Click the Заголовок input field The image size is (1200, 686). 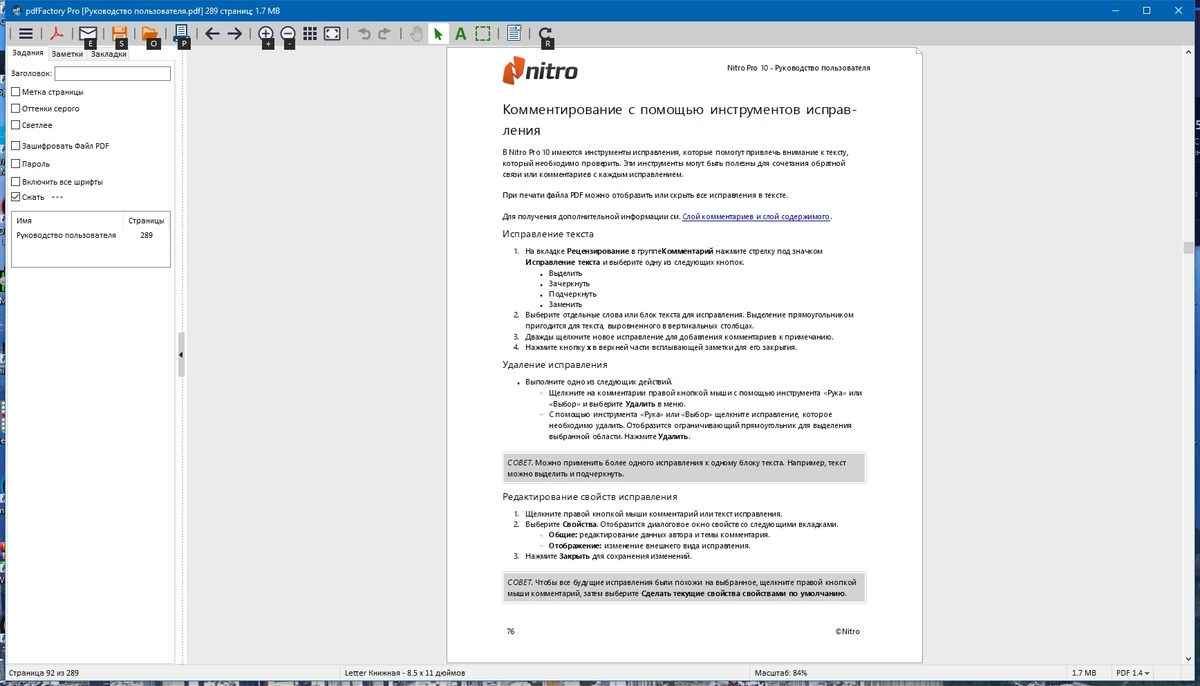[112, 73]
